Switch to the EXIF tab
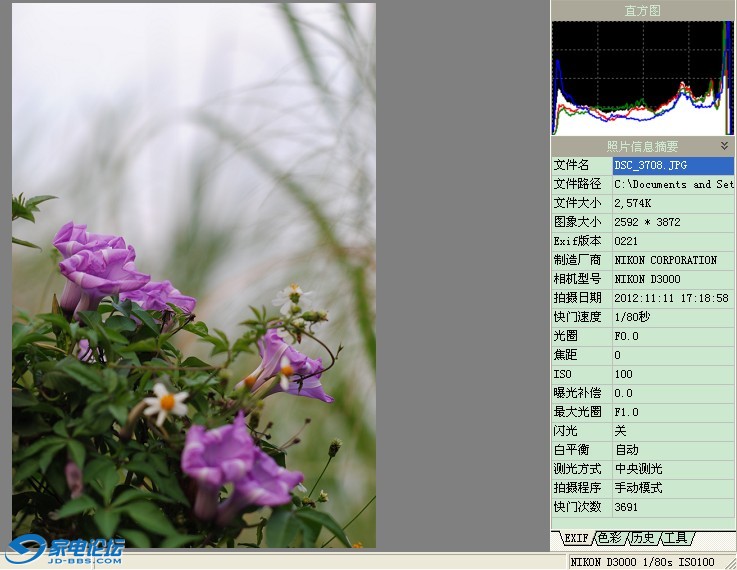The image size is (737, 570). point(576,538)
